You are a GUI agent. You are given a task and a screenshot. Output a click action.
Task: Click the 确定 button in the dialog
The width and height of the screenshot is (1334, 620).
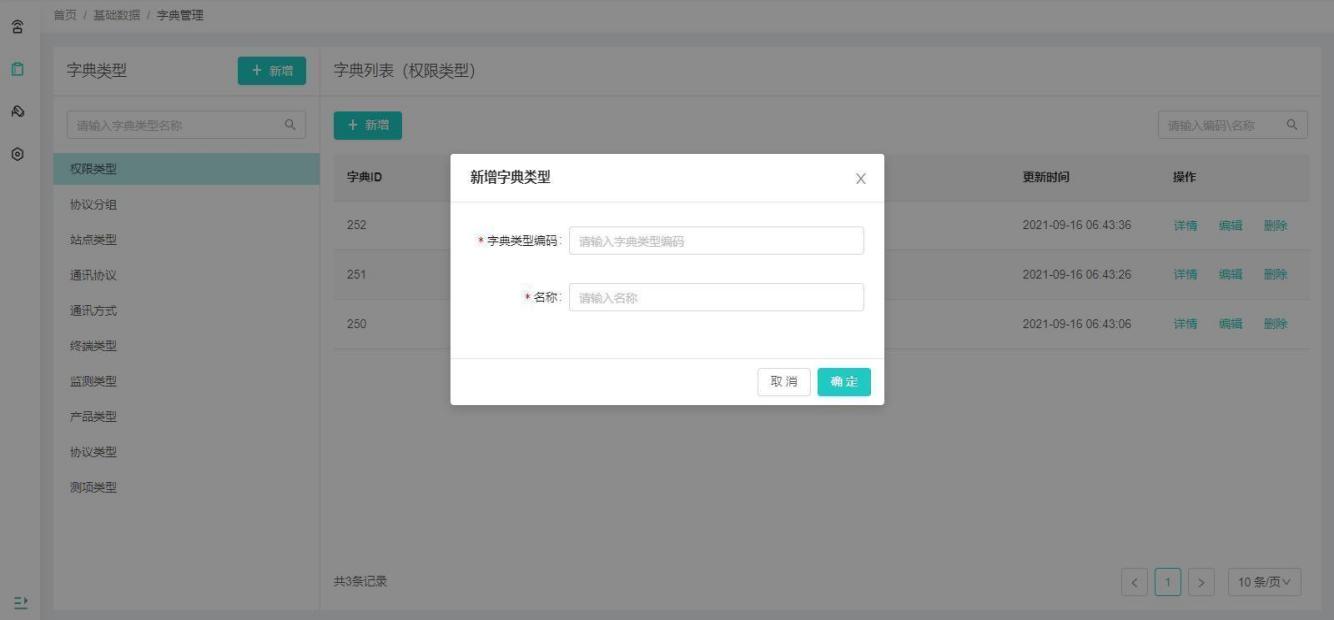843,382
